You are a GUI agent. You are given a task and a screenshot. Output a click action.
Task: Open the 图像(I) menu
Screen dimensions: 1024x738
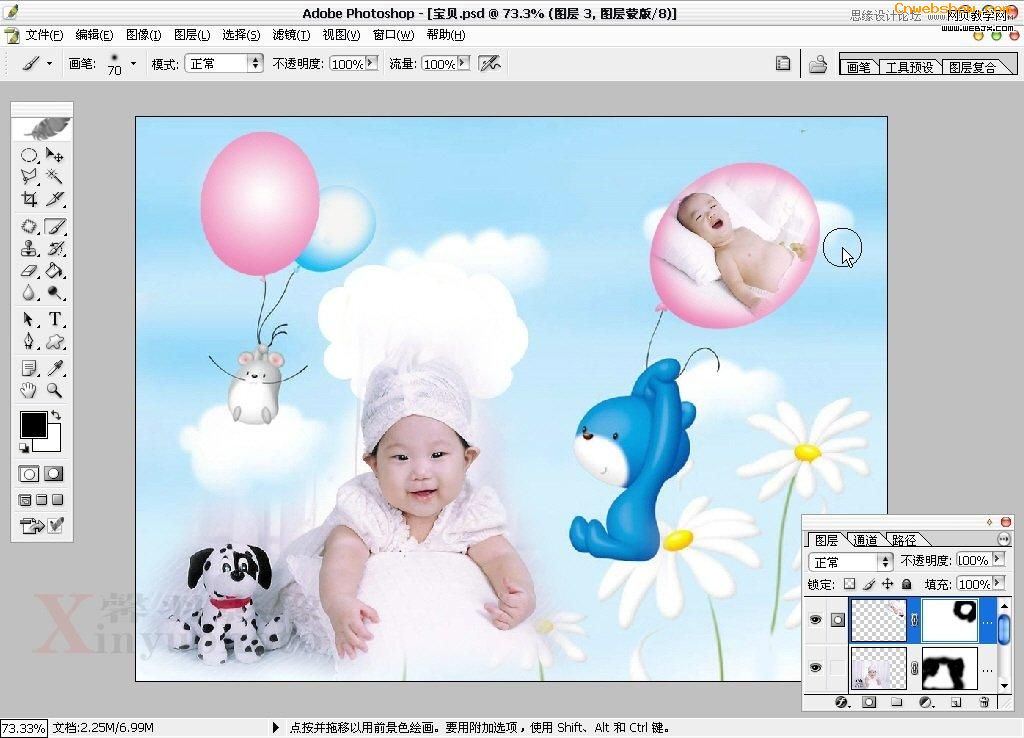click(144, 35)
